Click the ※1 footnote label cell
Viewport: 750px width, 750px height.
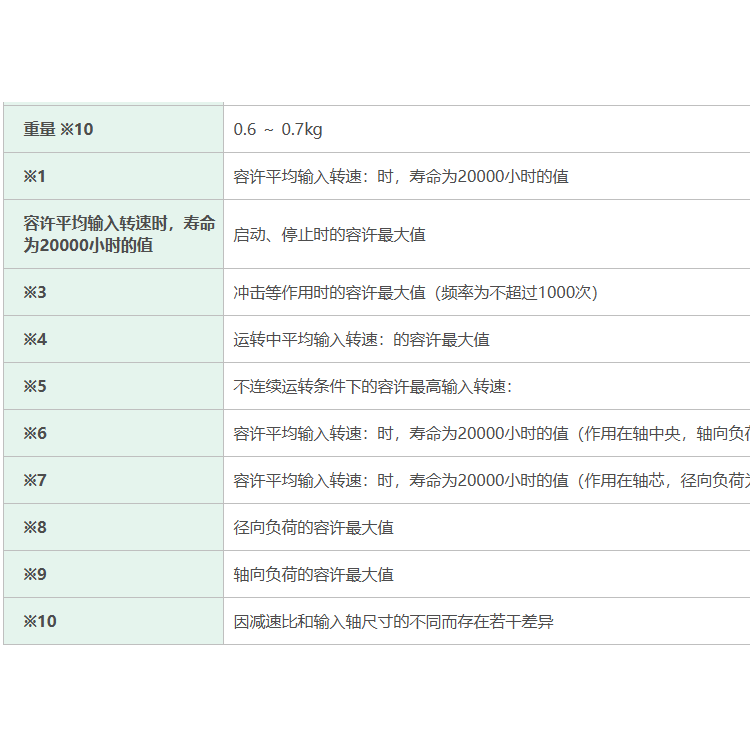(x=35, y=176)
